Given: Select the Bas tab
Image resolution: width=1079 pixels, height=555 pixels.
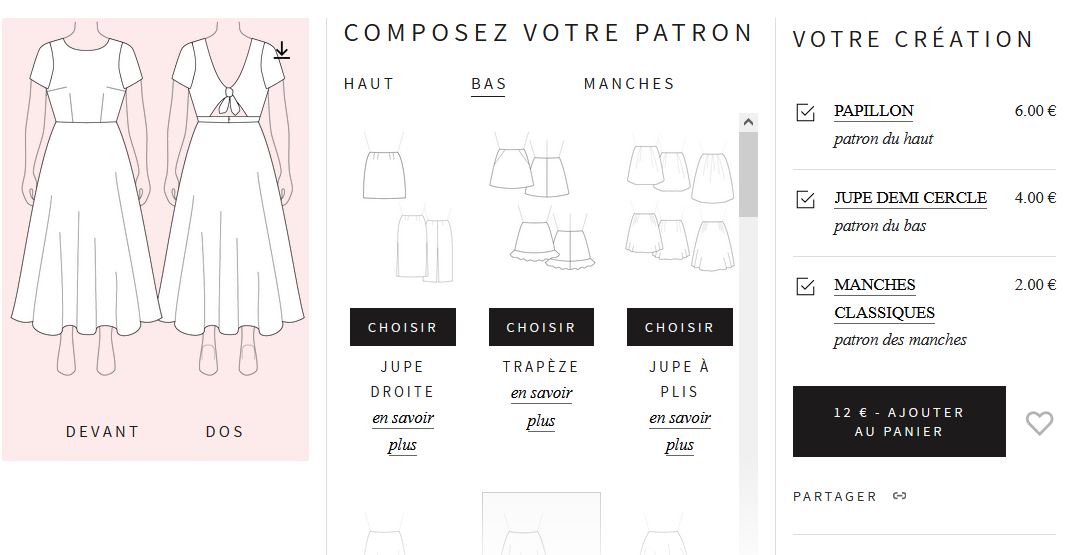Looking at the screenshot, I should pos(489,84).
